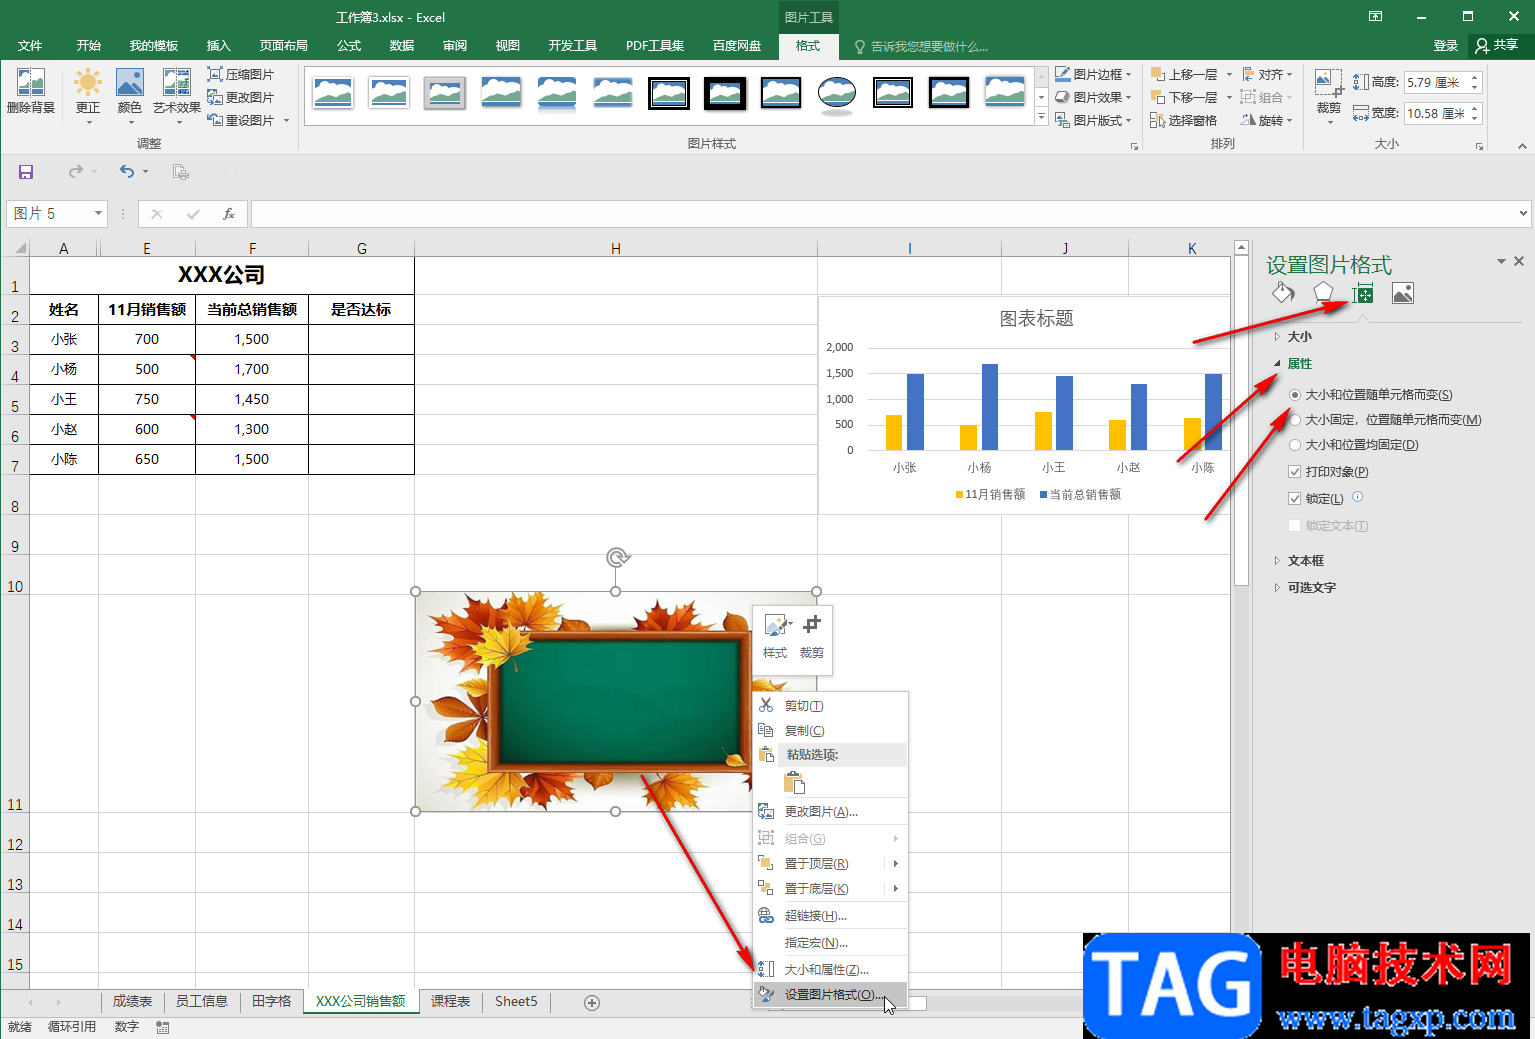The image size is (1535, 1039).
Task: Select the oval picture style thumbnail
Action: [837, 94]
